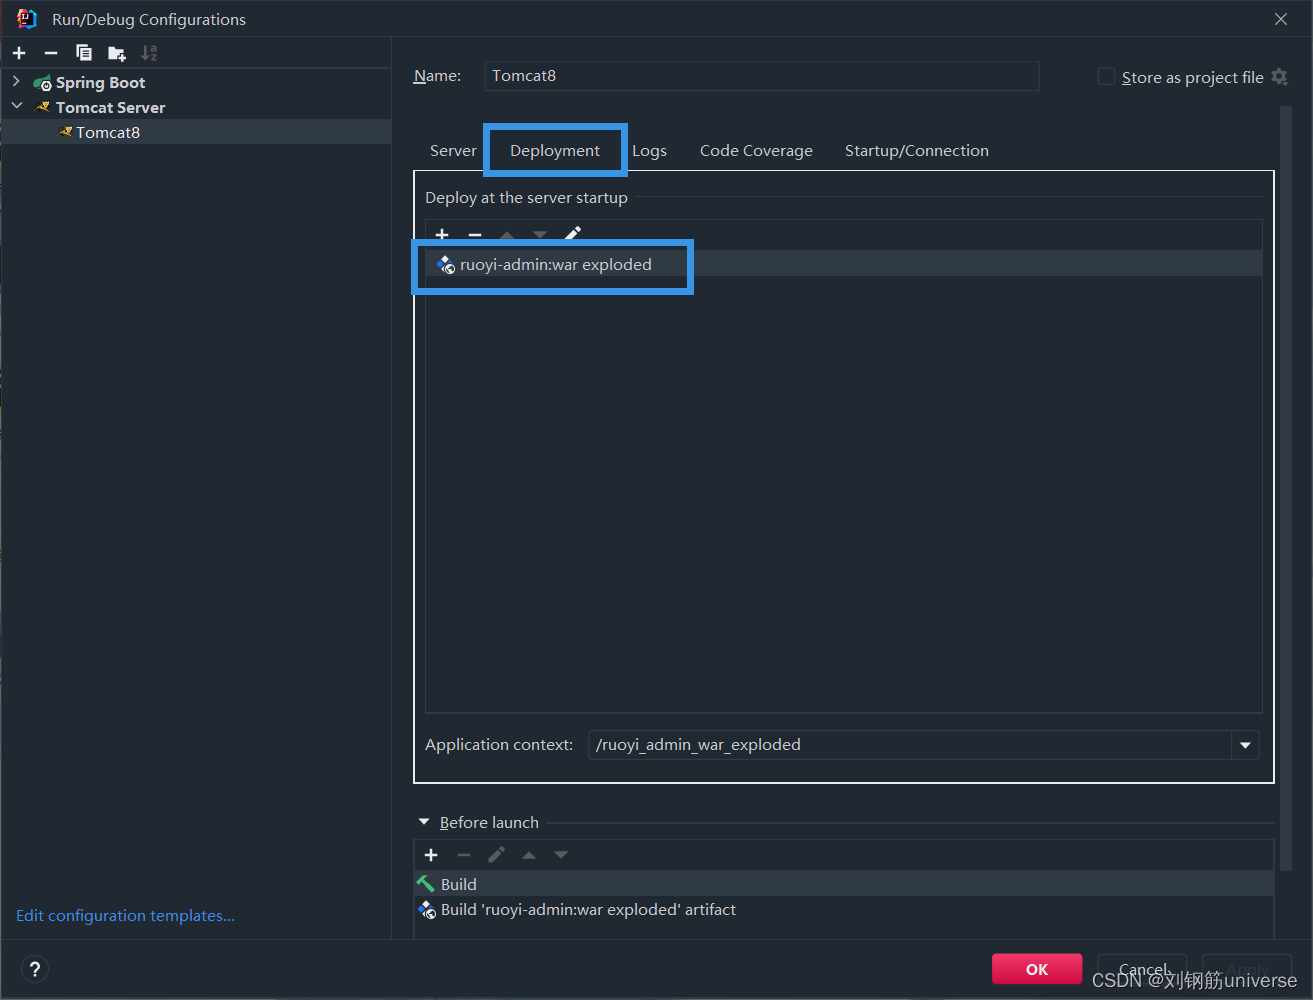The image size is (1313, 1000).
Task: Remove selected configuration with minus icon
Action: tap(51, 53)
